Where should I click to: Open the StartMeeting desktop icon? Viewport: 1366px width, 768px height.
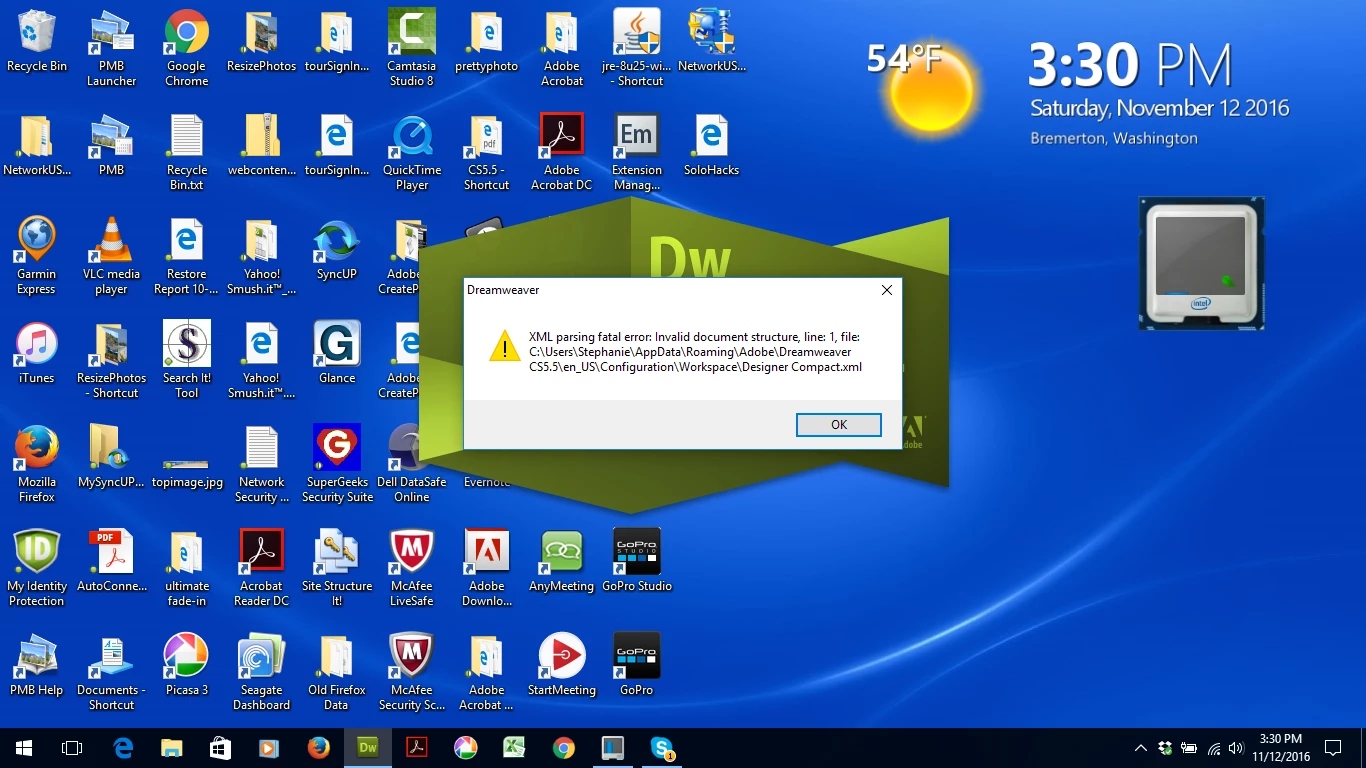561,666
